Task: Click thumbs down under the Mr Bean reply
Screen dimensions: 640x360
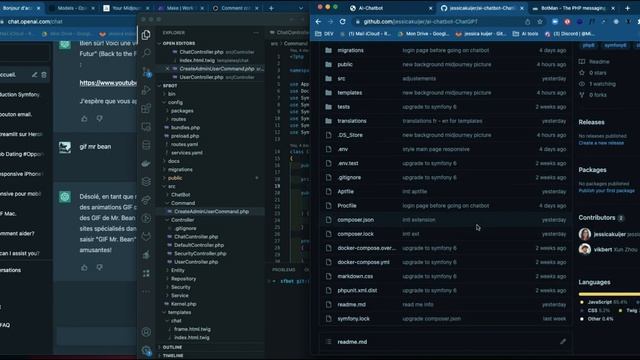Action: tap(100, 267)
